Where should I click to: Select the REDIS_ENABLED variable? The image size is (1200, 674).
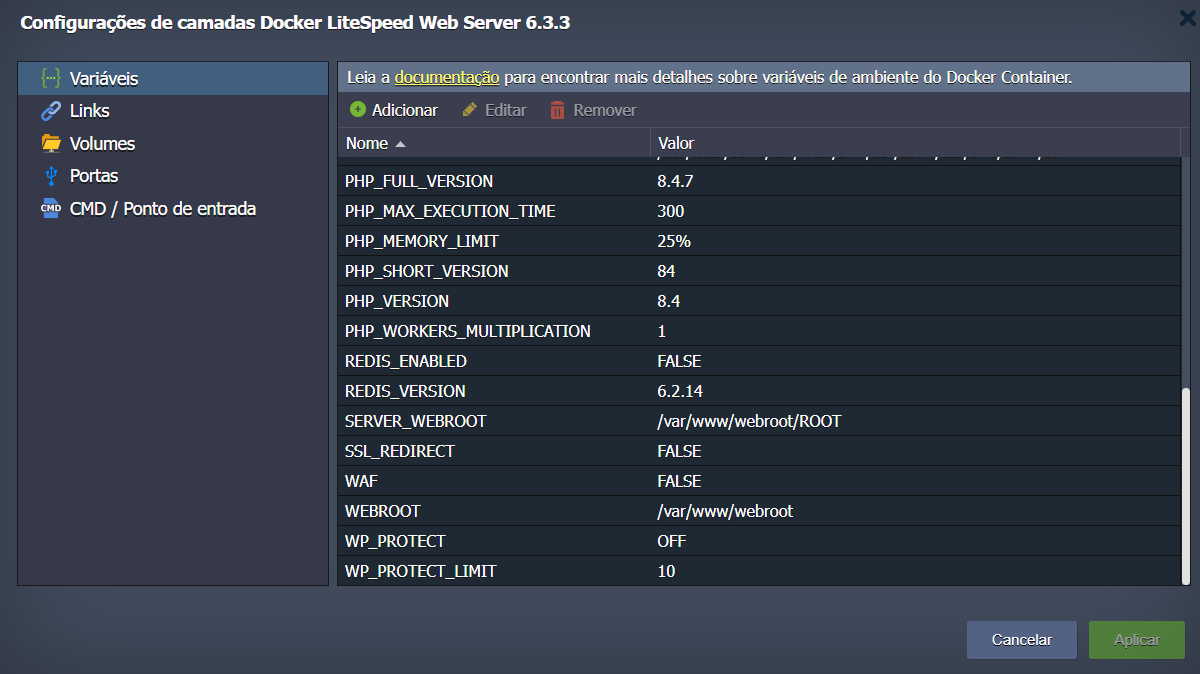(x=406, y=361)
